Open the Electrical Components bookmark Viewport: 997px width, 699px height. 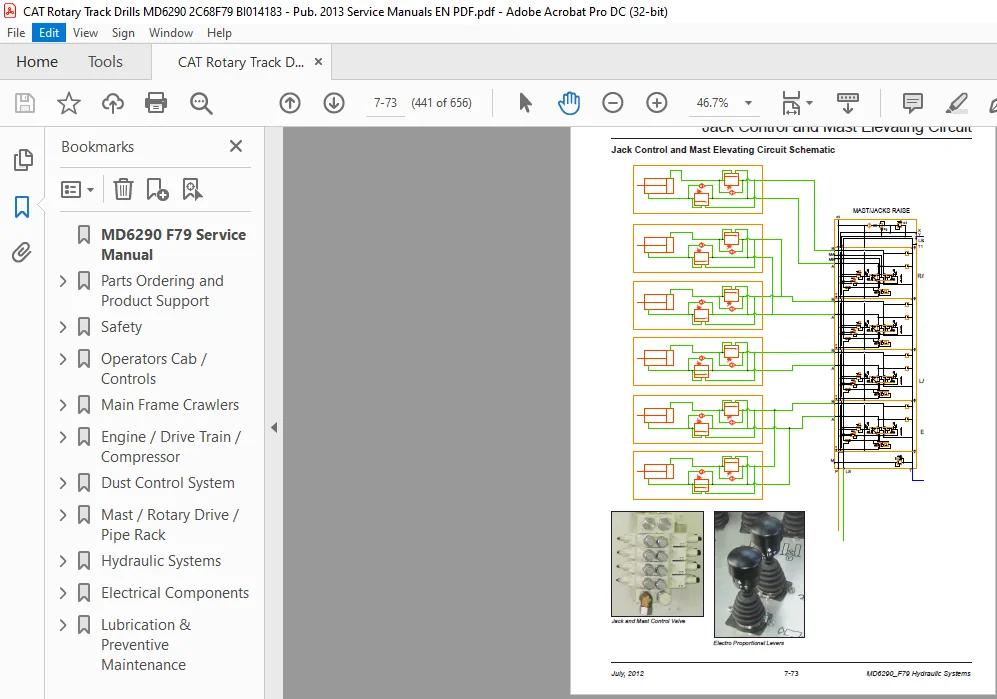point(175,593)
